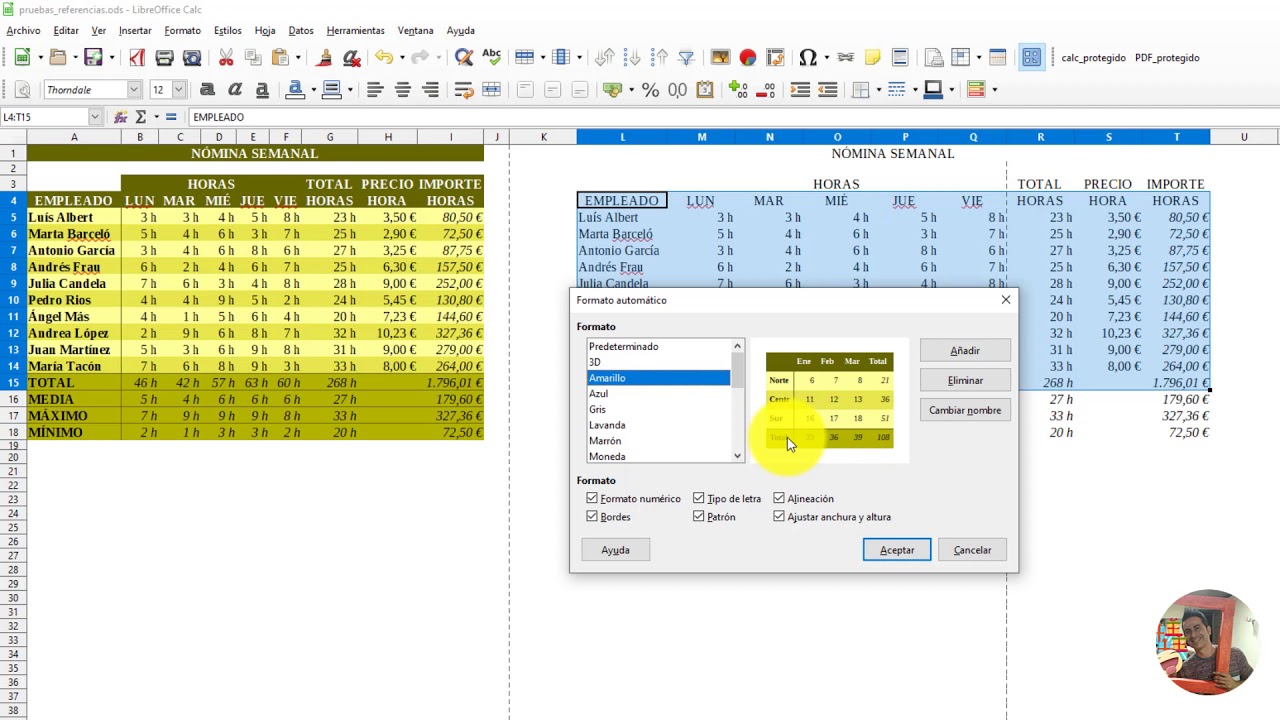This screenshot has width=1280, height=720.
Task: Click the Cancelar button
Action: click(972, 550)
